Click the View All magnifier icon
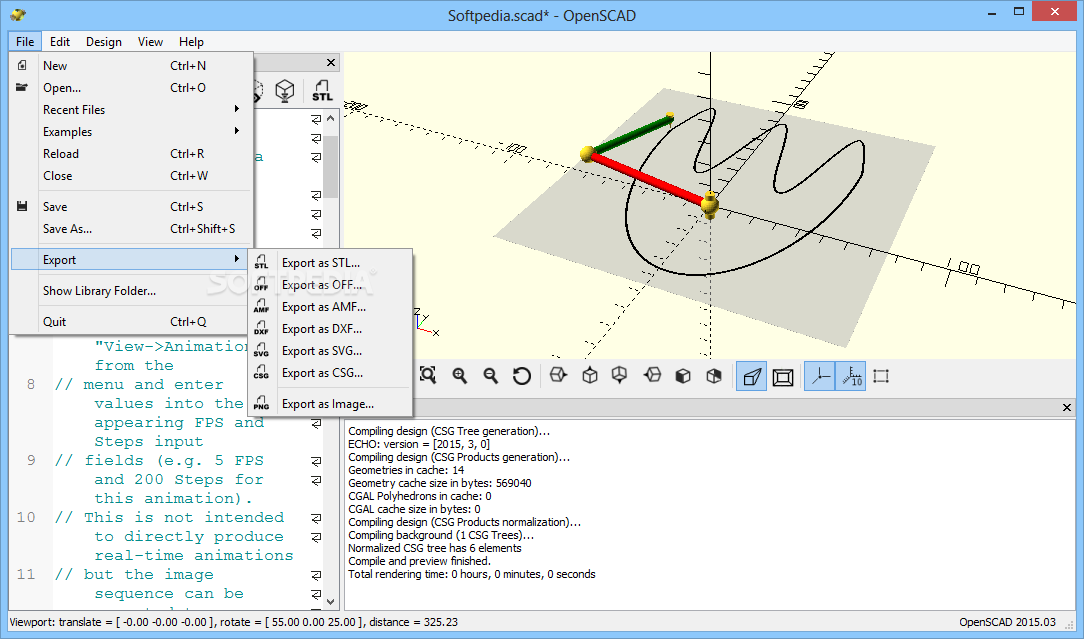The height and width of the screenshot is (639, 1084). (x=428, y=376)
